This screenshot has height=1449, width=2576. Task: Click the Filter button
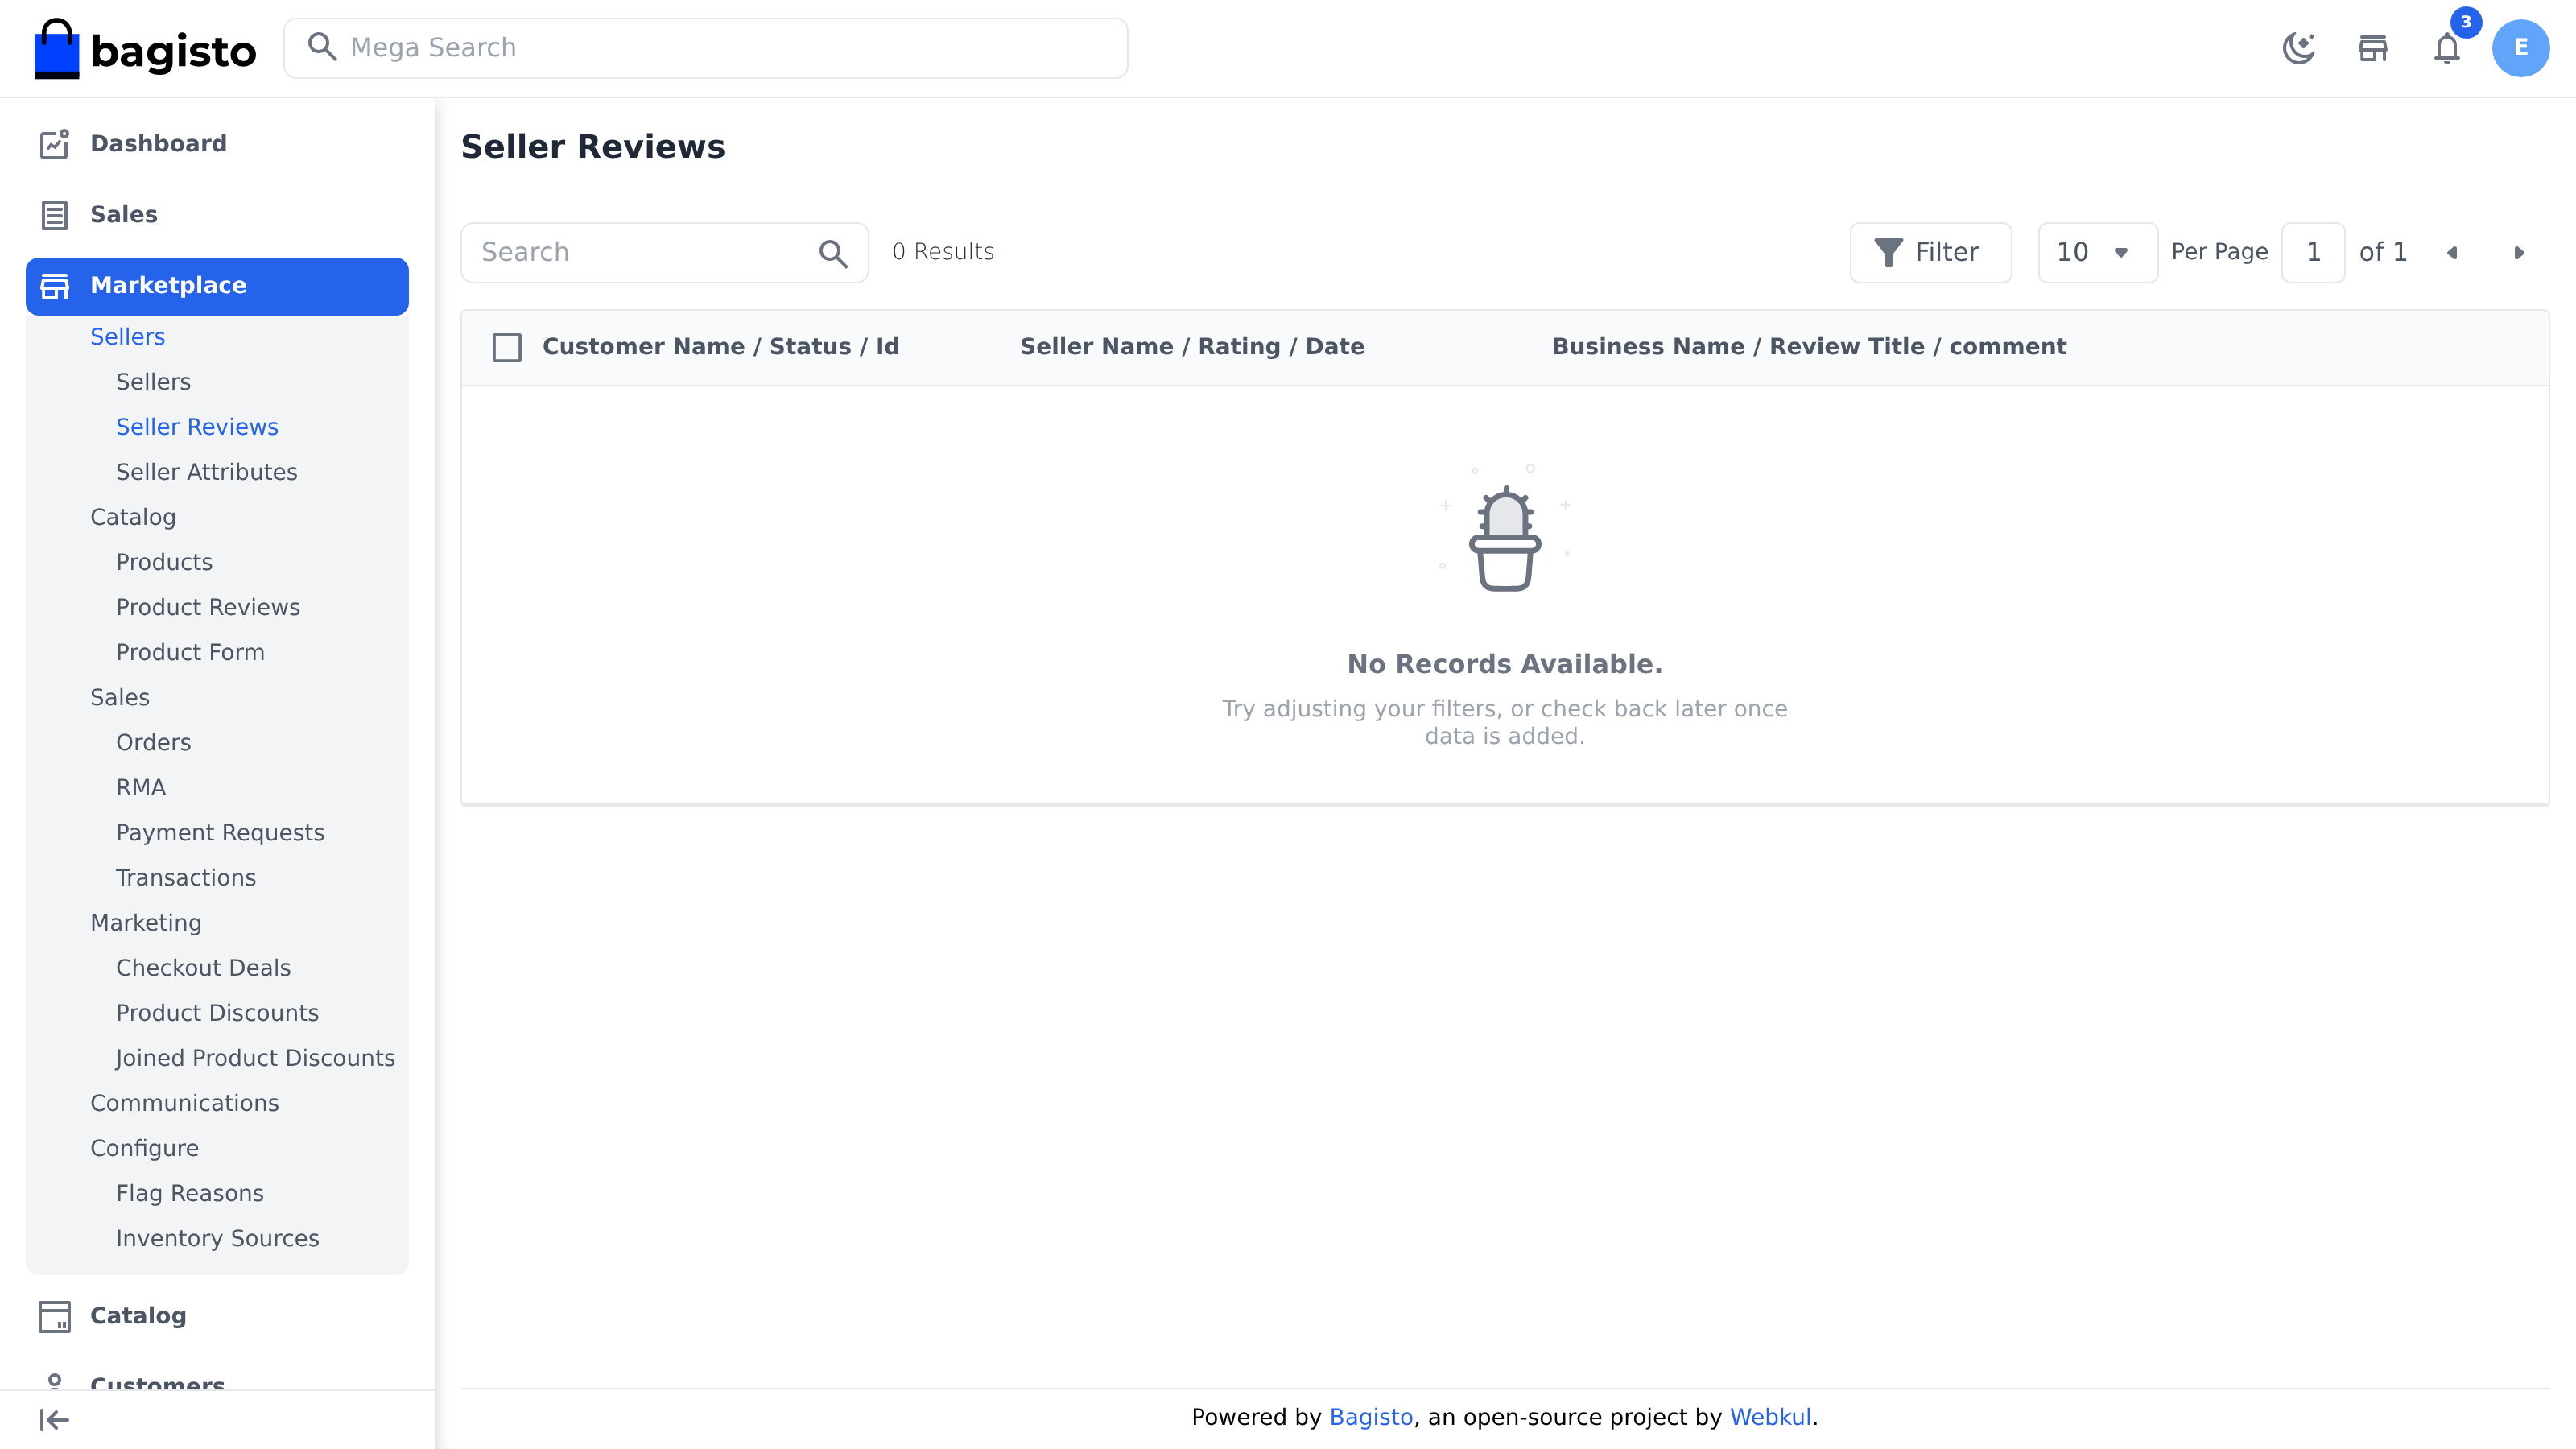(x=1930, y=253)
